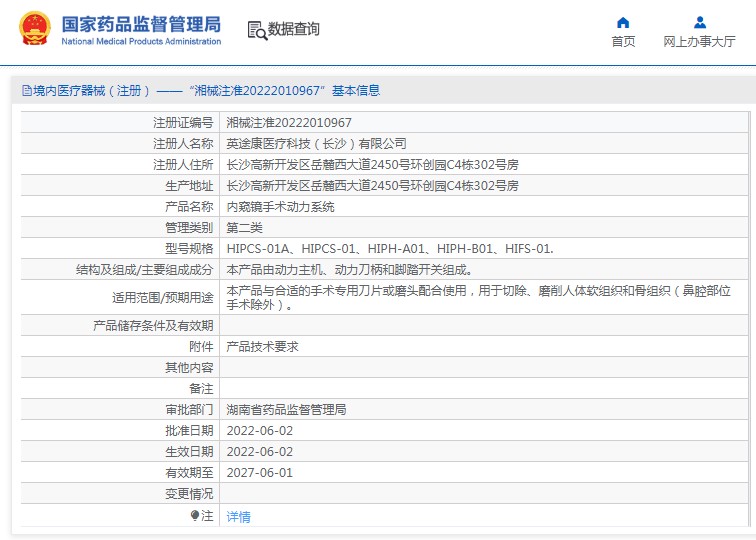Click 批准日期 value 2022-06-02
Viewport: 756px width, 540px height.
[259, 431]
